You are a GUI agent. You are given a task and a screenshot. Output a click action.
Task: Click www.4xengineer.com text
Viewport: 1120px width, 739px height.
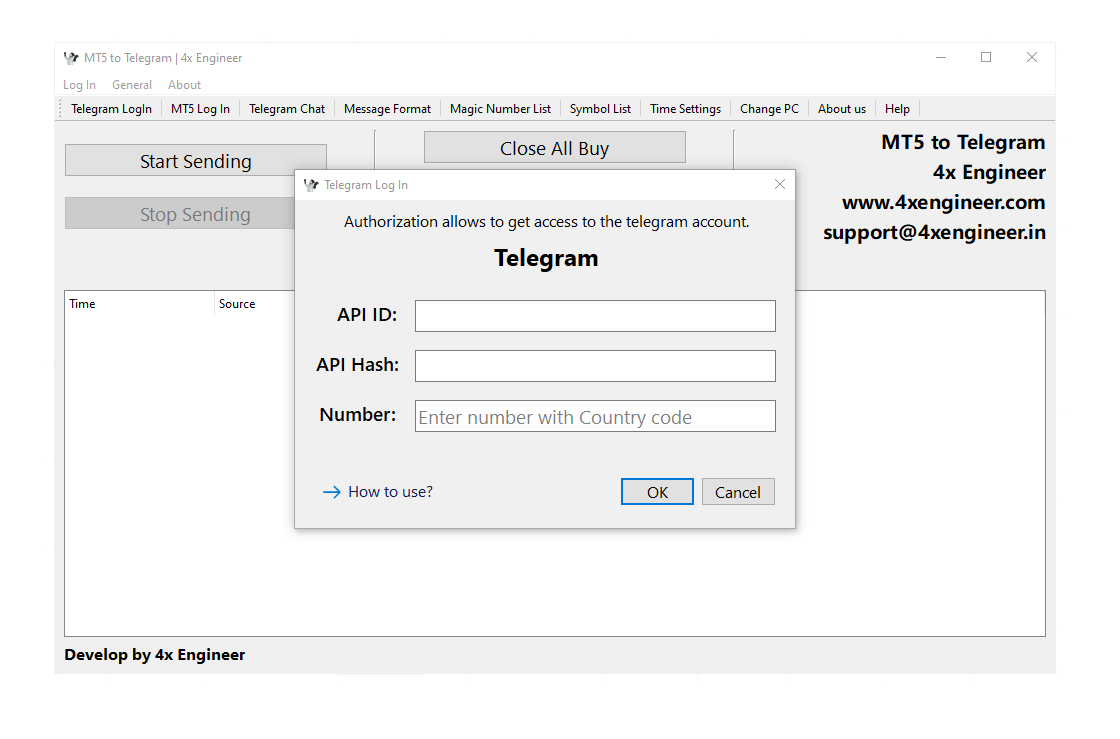(x=944, y=202)
